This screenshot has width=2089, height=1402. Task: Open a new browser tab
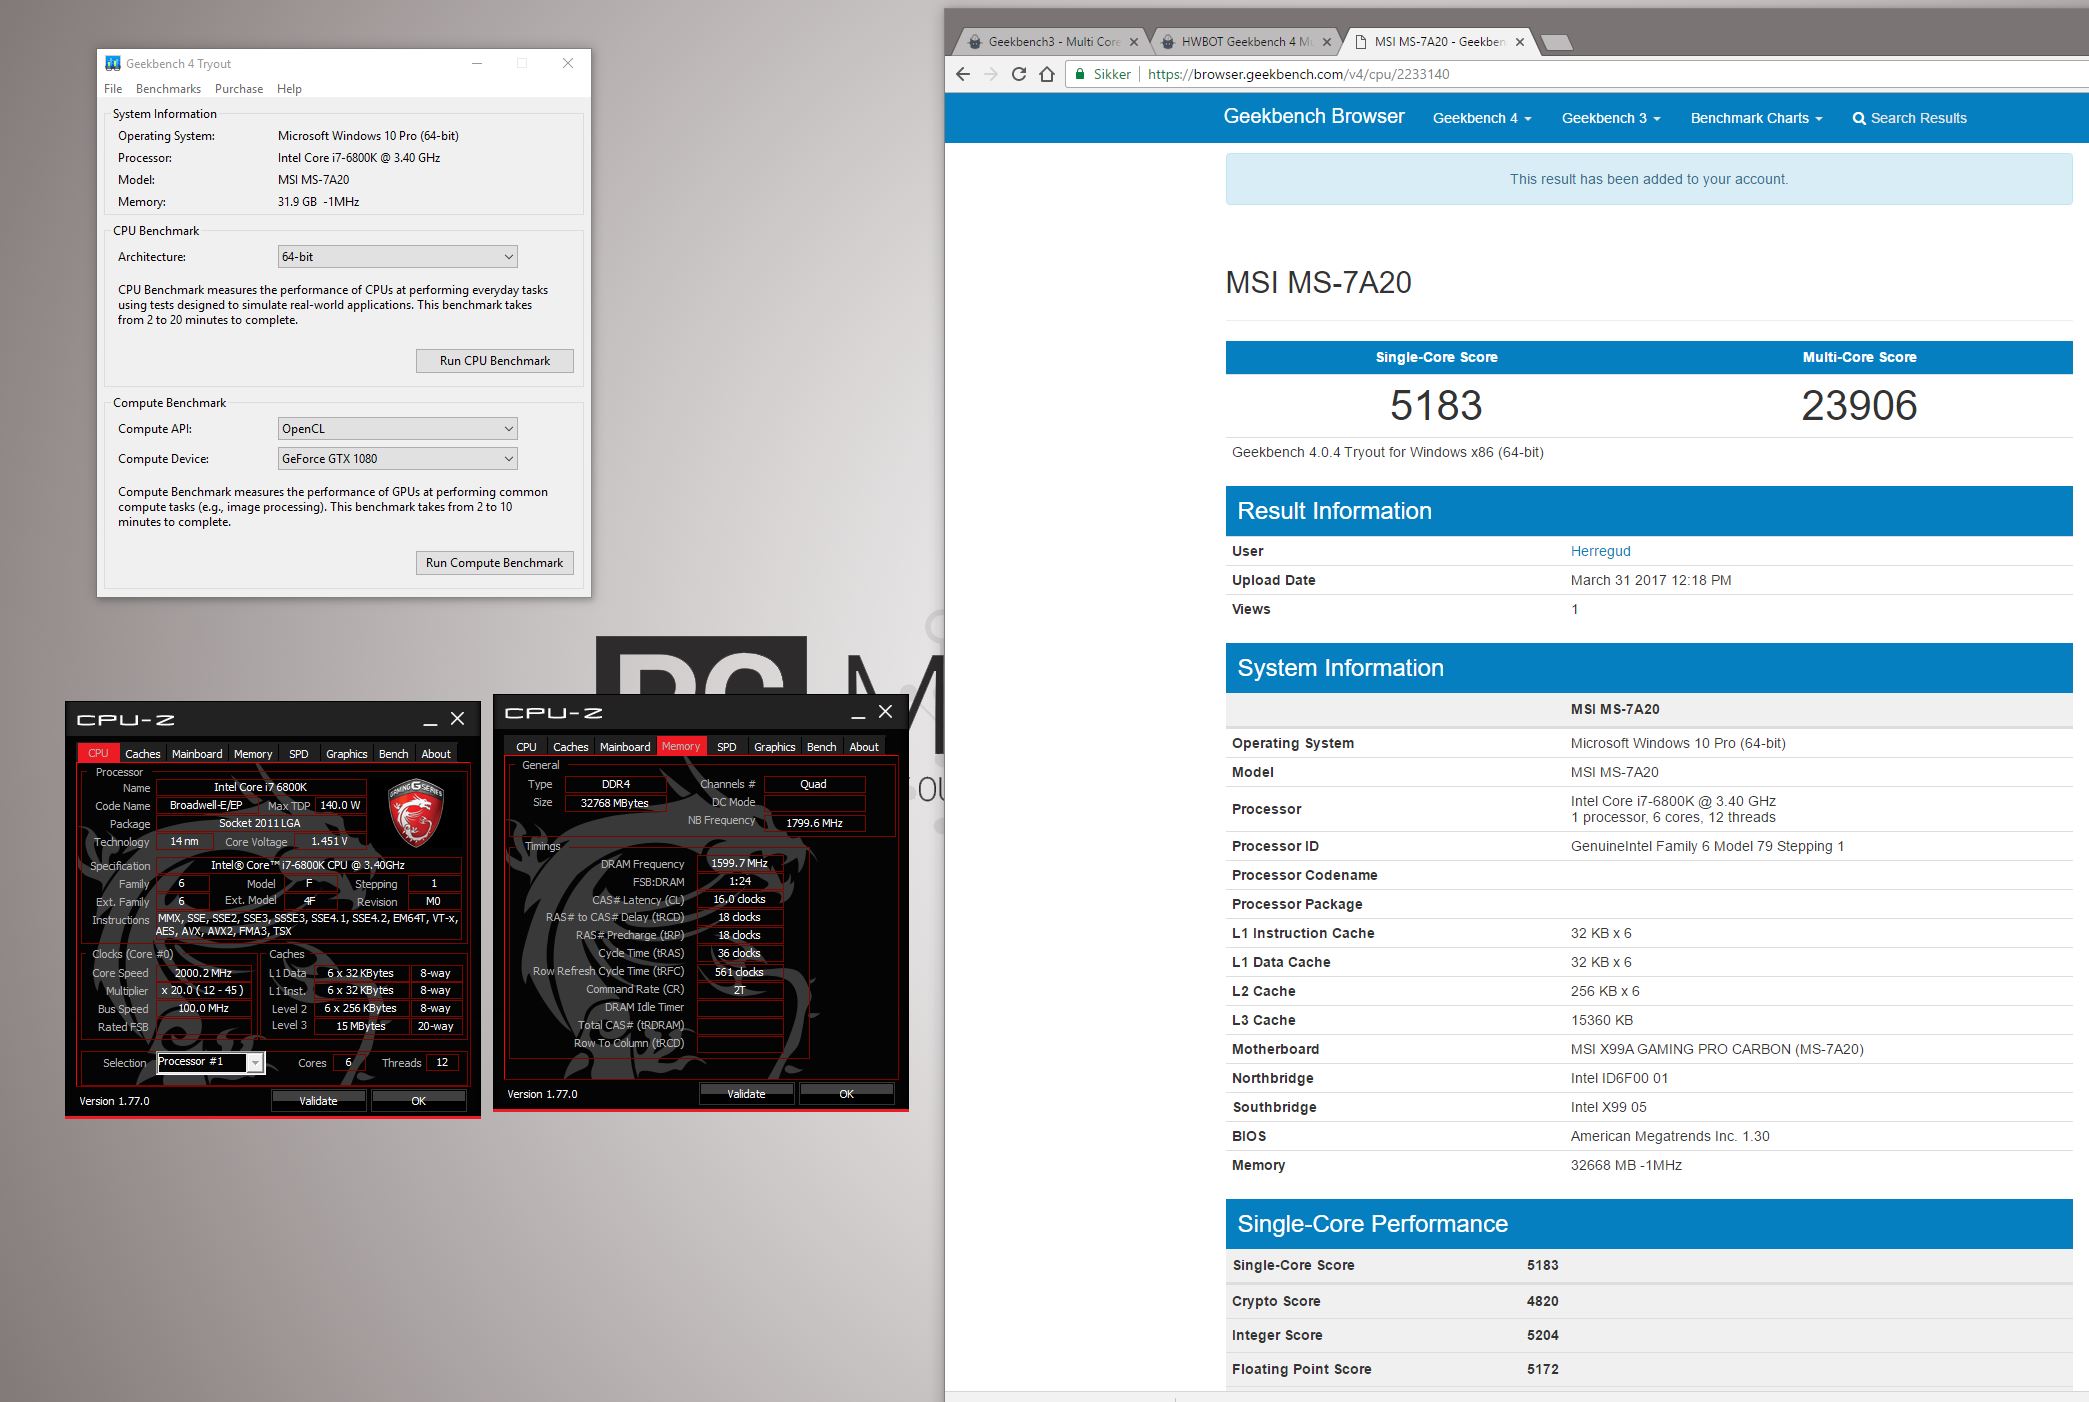(x=1557, y=42)
